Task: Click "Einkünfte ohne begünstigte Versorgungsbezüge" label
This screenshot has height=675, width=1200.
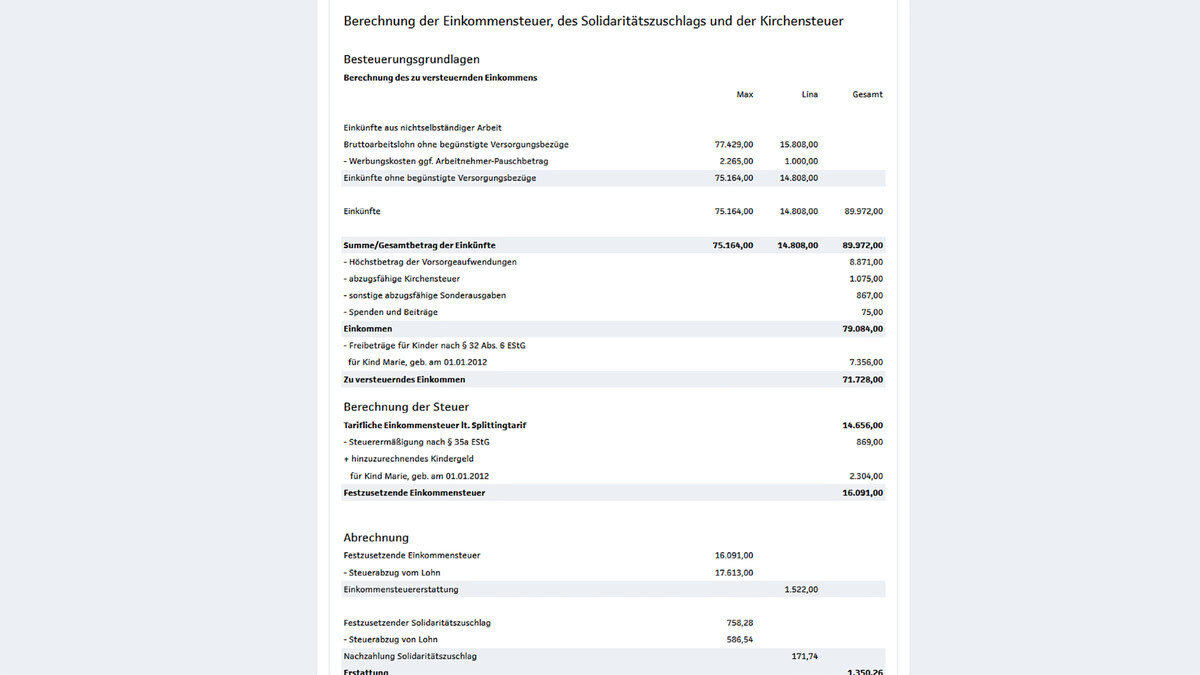Action: tap(440, 178)
